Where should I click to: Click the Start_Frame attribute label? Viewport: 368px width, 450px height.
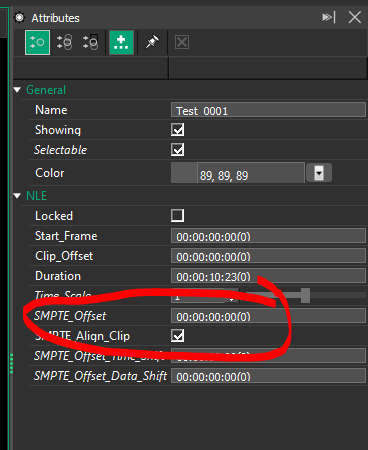(x=66, y=236)
